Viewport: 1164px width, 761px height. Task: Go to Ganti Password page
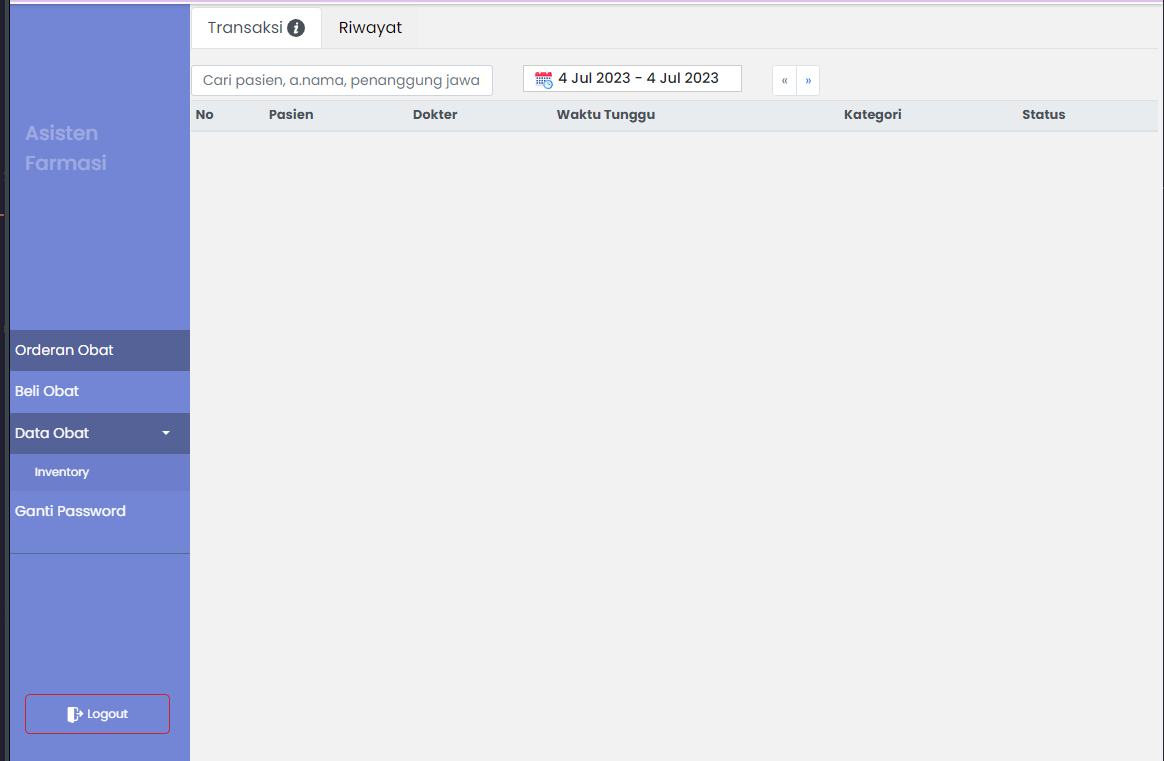pyautogui.click(x=70, y=511)
